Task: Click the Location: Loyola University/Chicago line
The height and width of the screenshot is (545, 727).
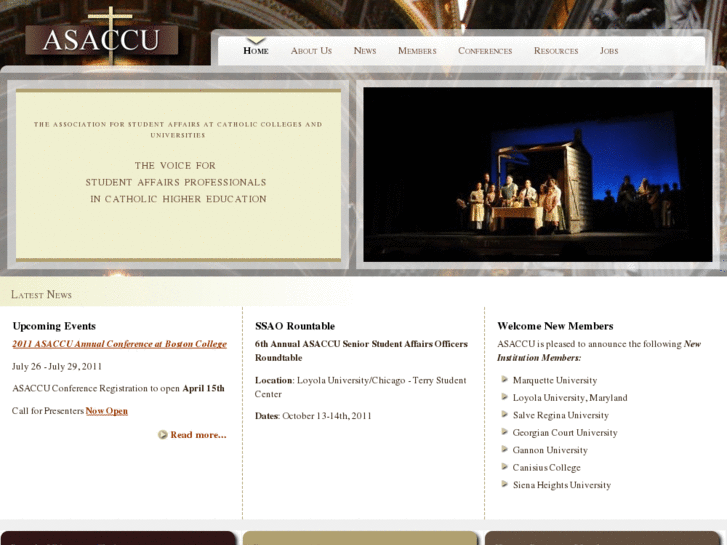Action: tap(361, 387)
